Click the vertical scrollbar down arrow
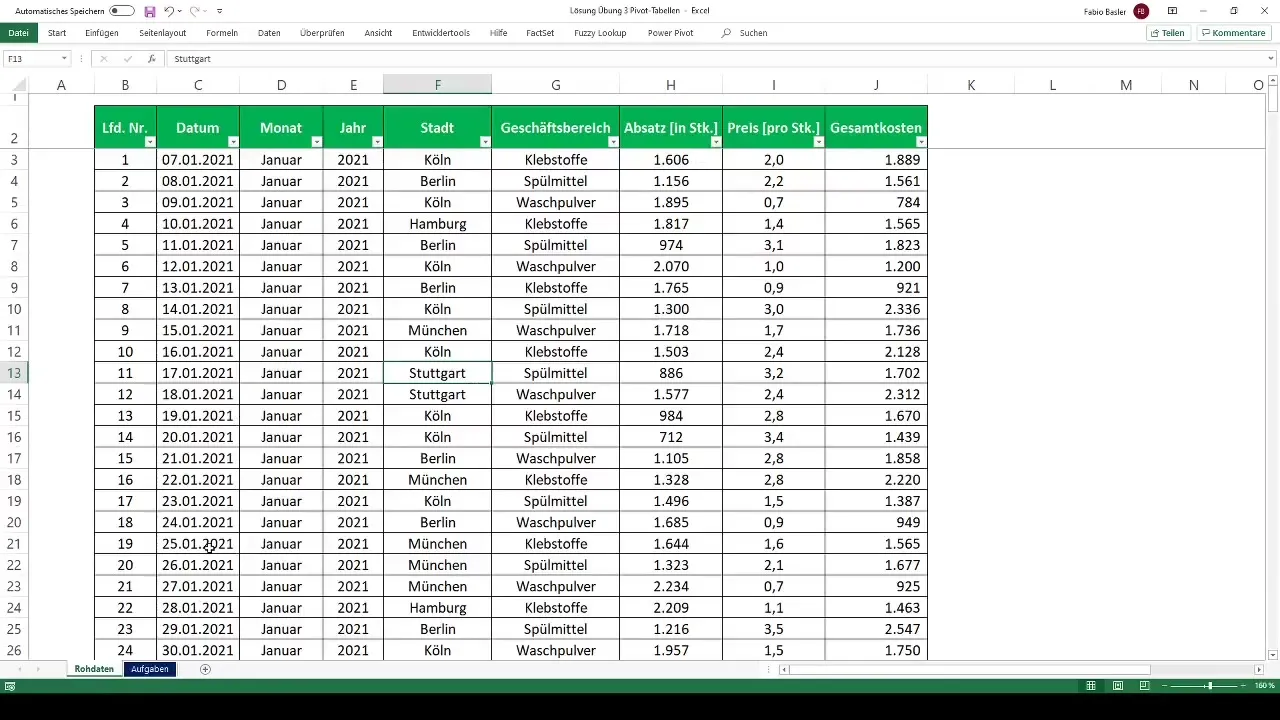Image resolution: width=1280 pixels, height=720 pixels. pyautogui.click(x=1273, y=654)
